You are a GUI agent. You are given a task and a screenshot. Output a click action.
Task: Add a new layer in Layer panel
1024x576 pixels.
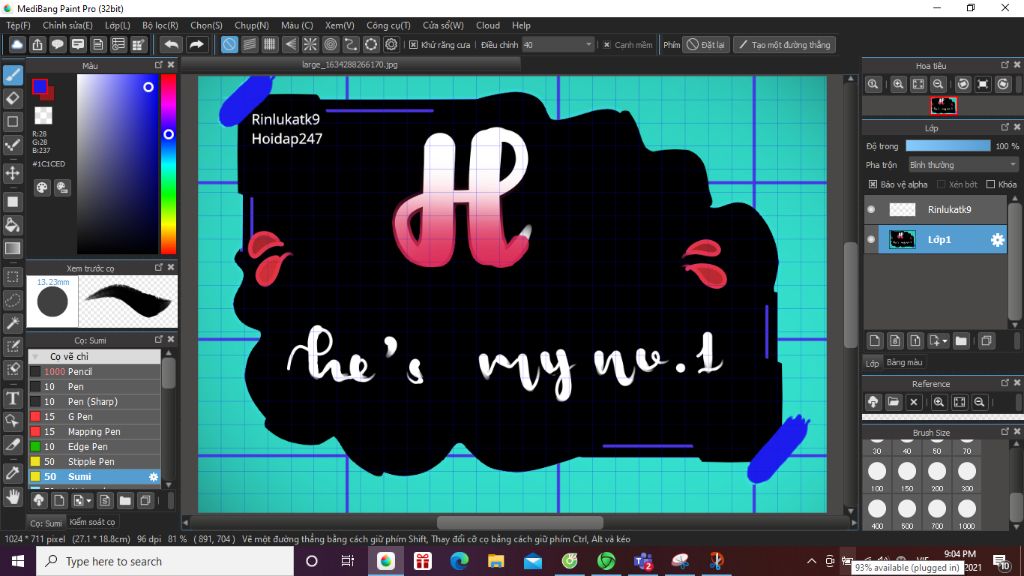tap(874, 341)
